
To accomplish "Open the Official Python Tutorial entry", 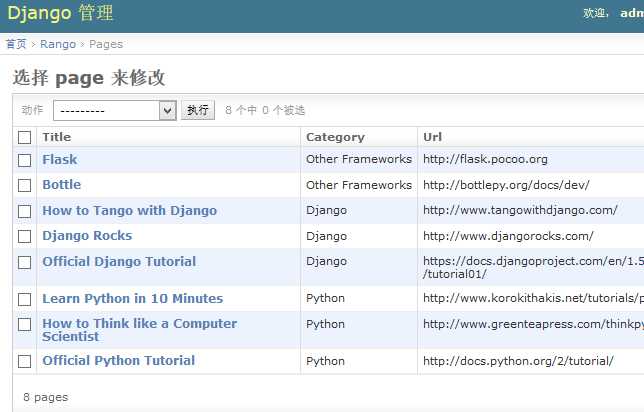I will (x=119, y=360).
